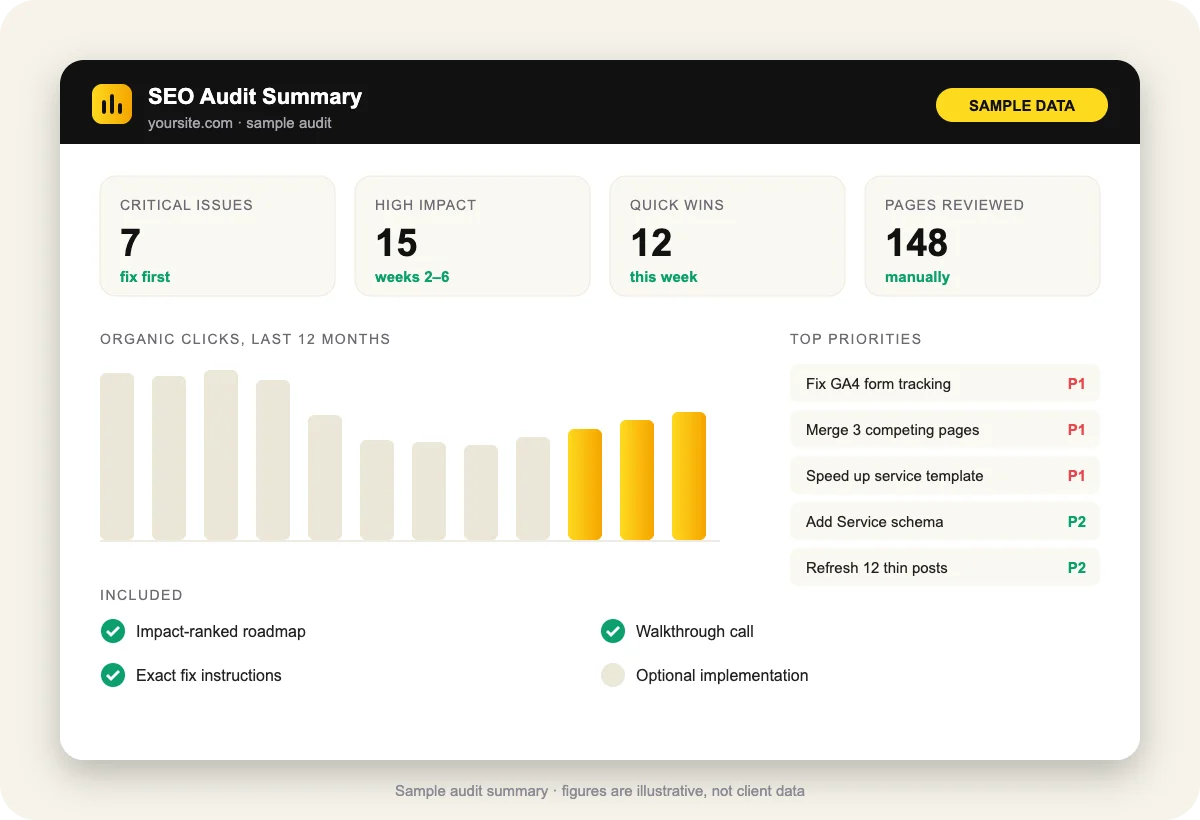This screenshot has width=1200, height=820.
Task: Click the Walkthrough call text
Action: coord(695,632)
